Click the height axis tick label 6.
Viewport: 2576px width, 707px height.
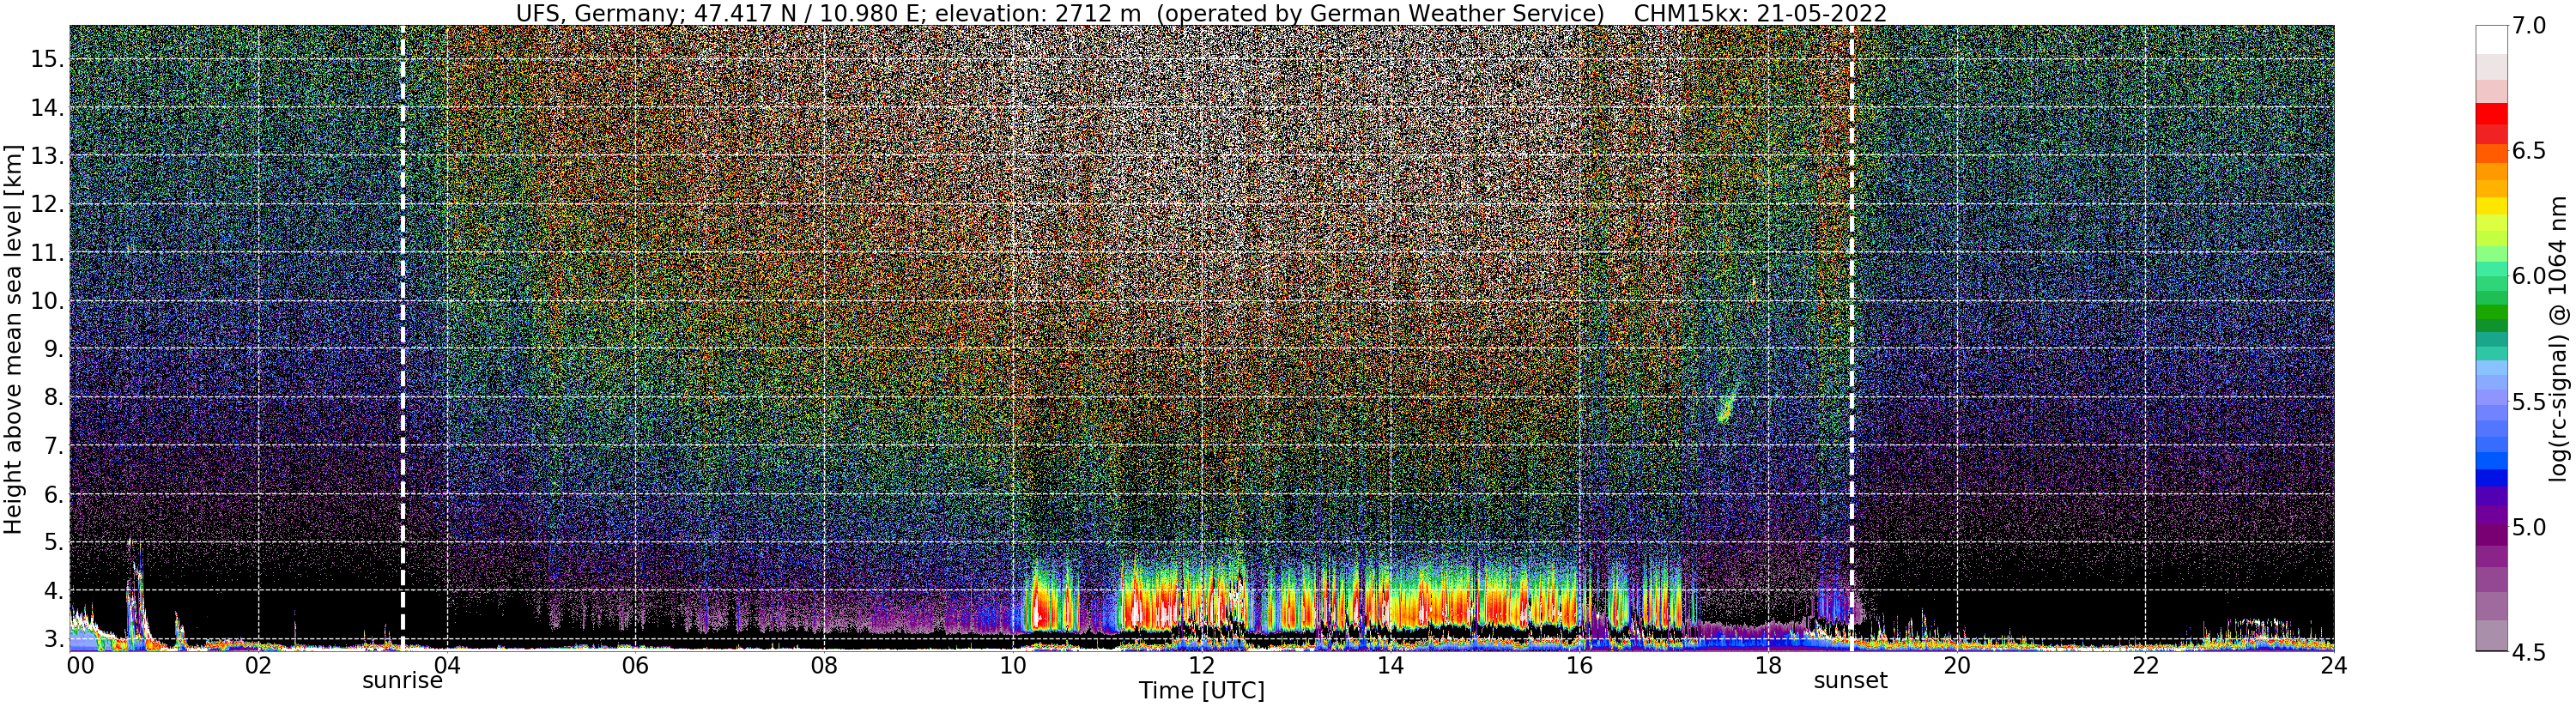tap(54, 495)
